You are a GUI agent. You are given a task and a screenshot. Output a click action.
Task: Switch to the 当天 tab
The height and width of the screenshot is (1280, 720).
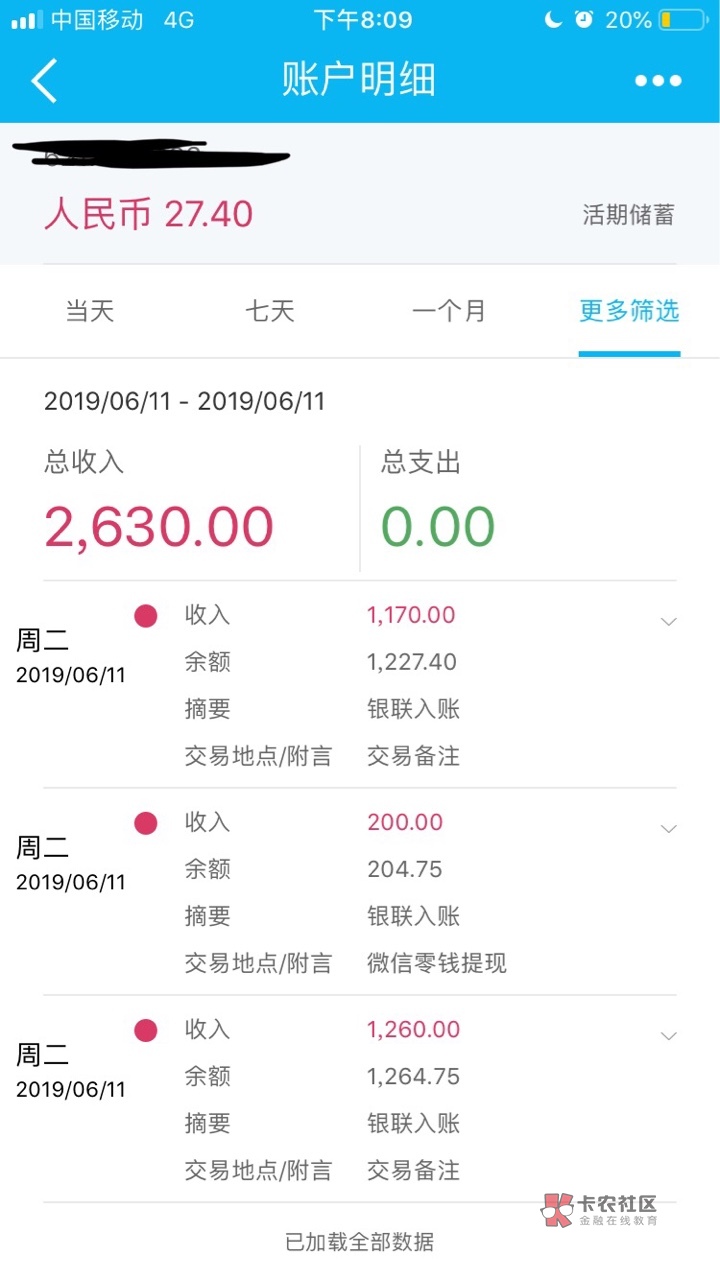click(x=90, y=311)
